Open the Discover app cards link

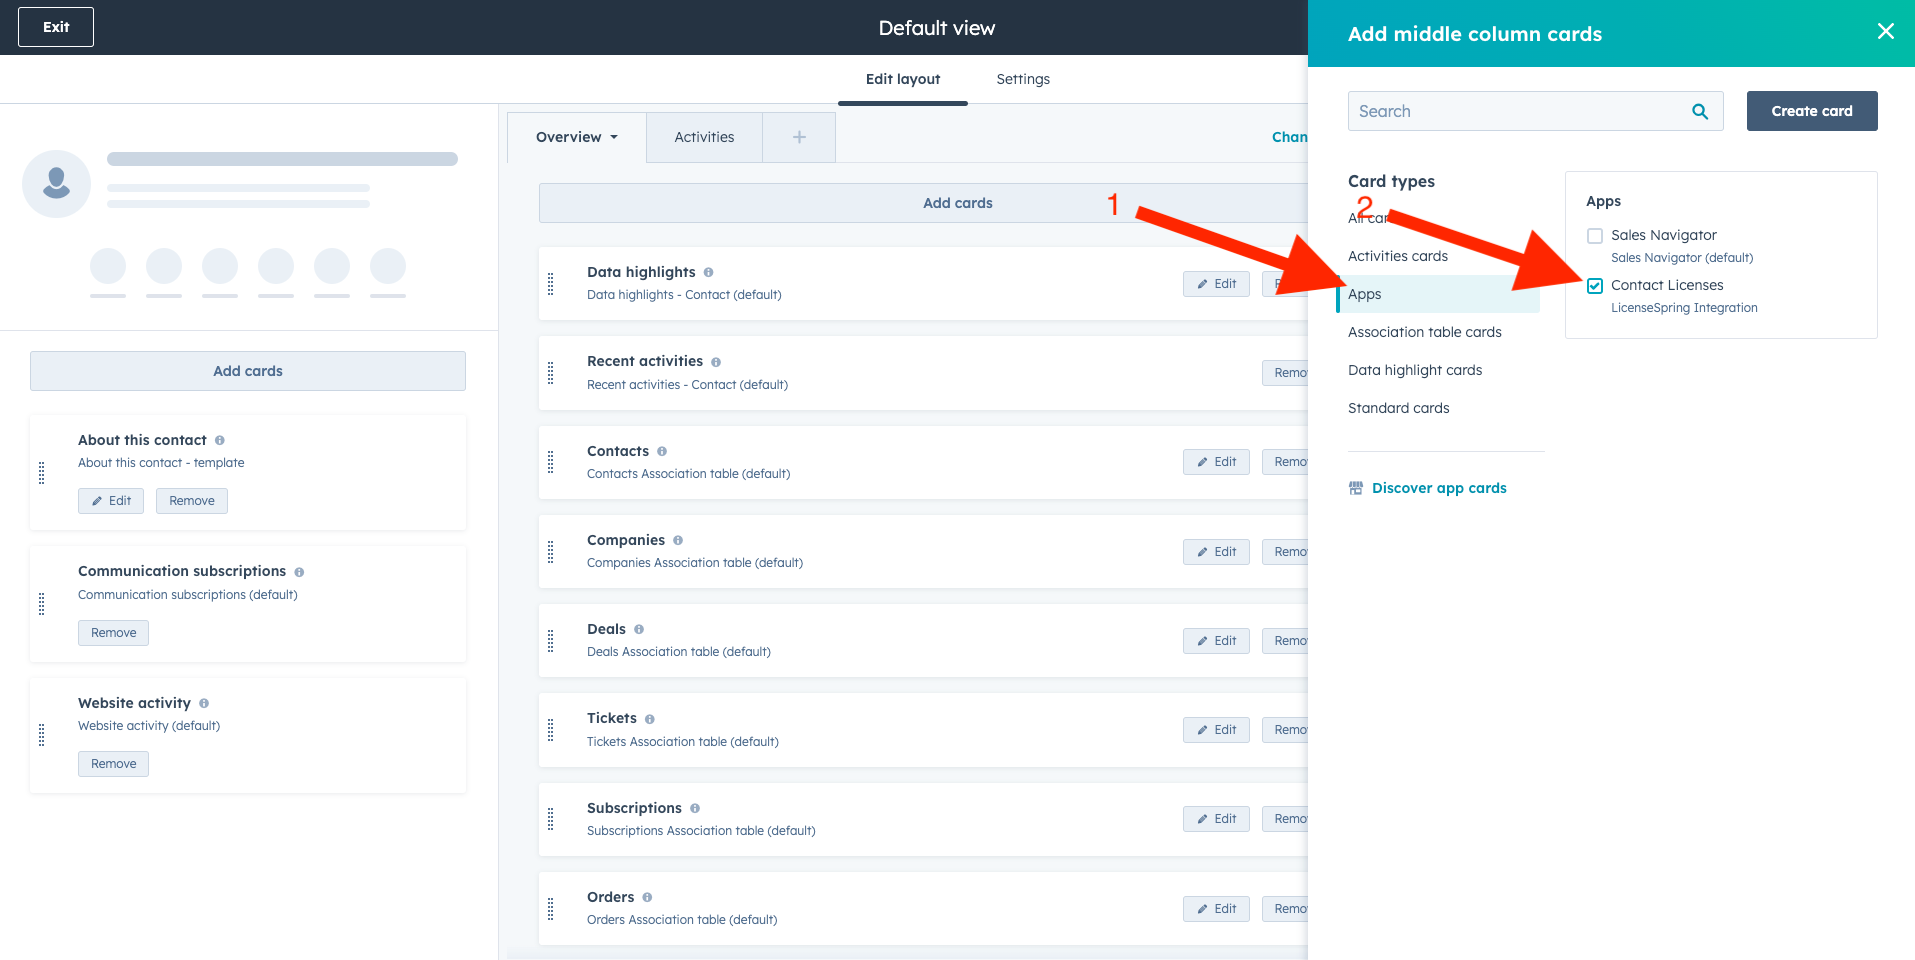[x=1438, y=488]
